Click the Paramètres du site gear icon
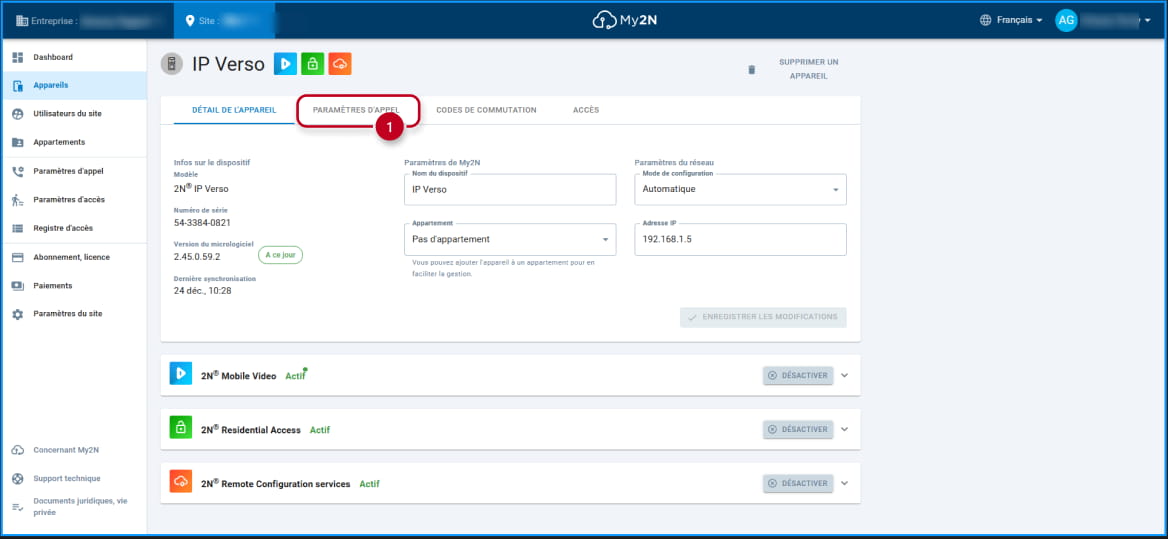Viewport: 1168px width, 539px height. coord(18,314)
